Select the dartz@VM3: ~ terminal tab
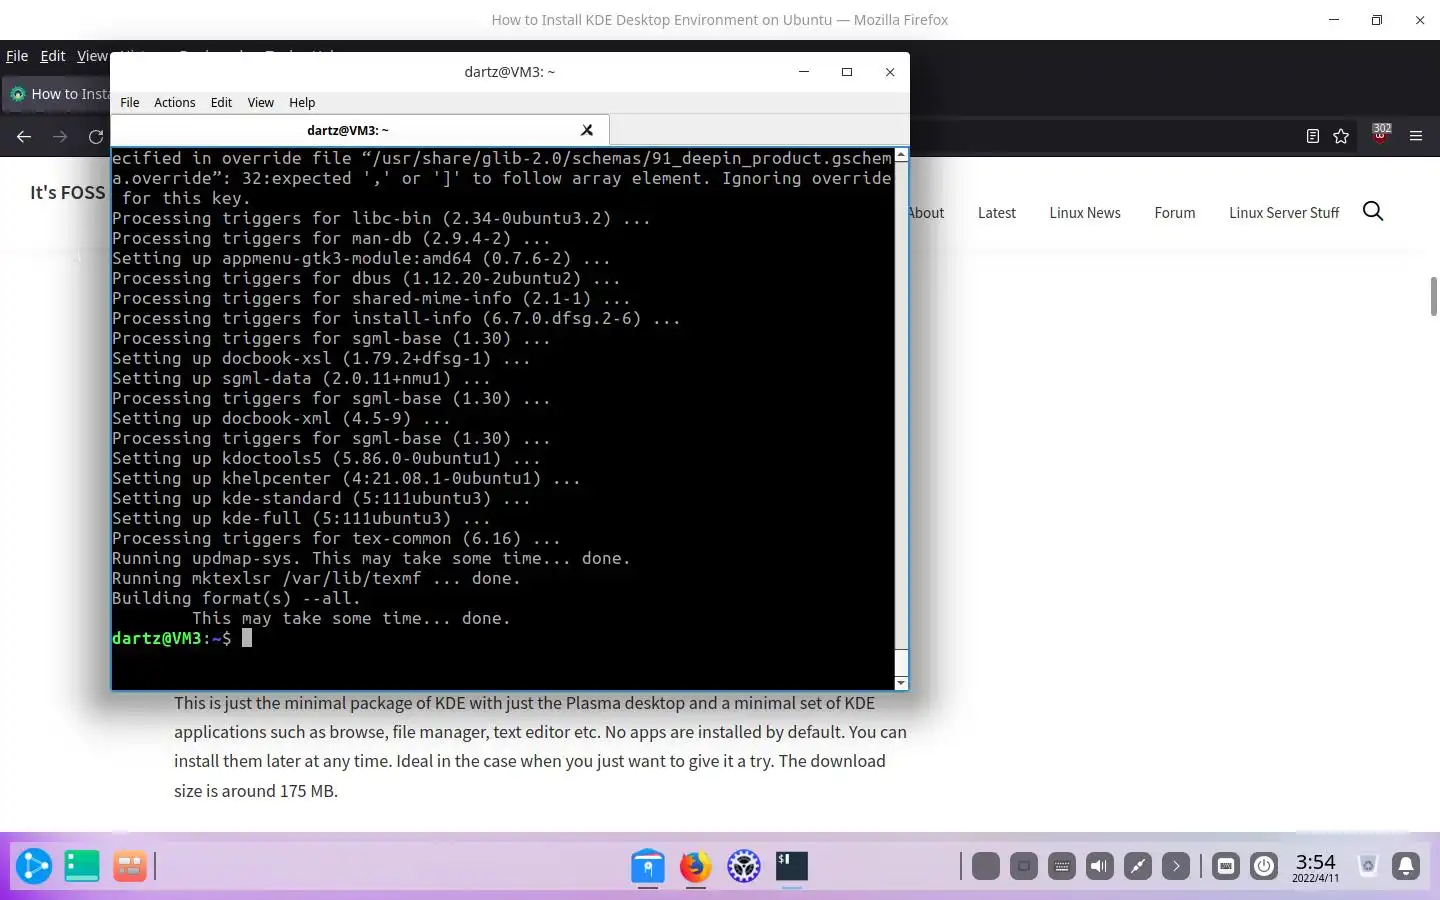This screenshot has height=900, width=1440. (x=348, y=130)
